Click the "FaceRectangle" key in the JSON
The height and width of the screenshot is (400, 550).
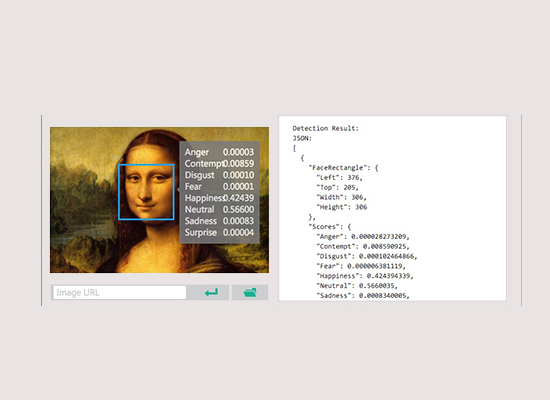336,168
